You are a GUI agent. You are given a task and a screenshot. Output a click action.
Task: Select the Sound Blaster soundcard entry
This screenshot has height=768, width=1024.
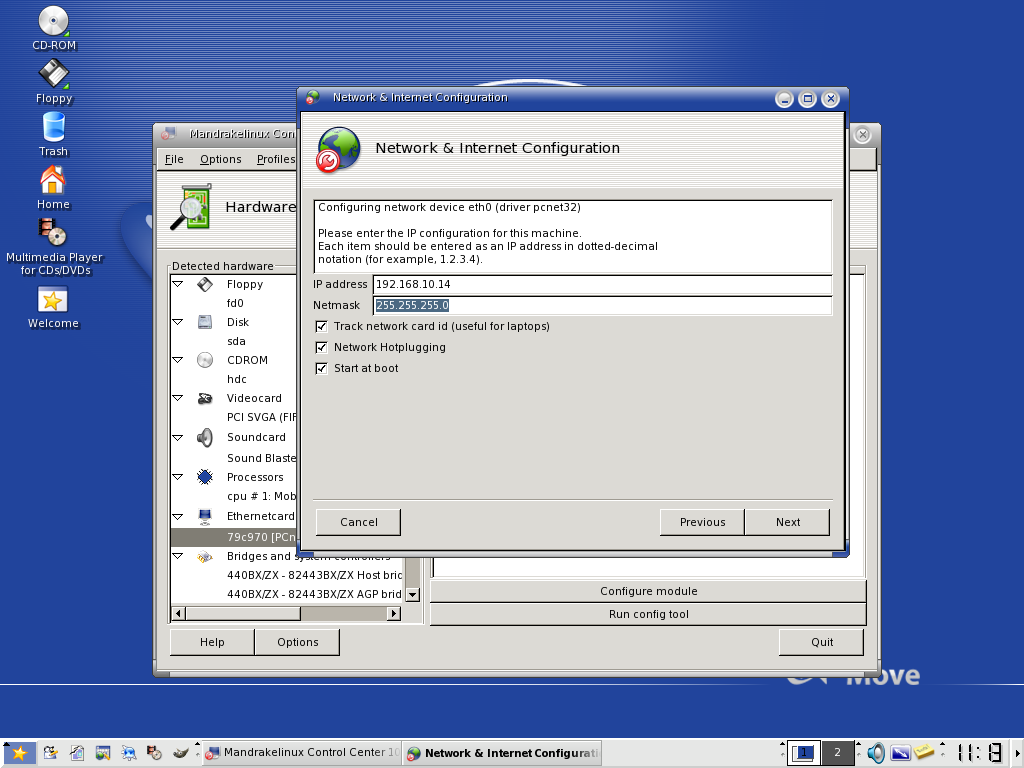click(261, 458)
